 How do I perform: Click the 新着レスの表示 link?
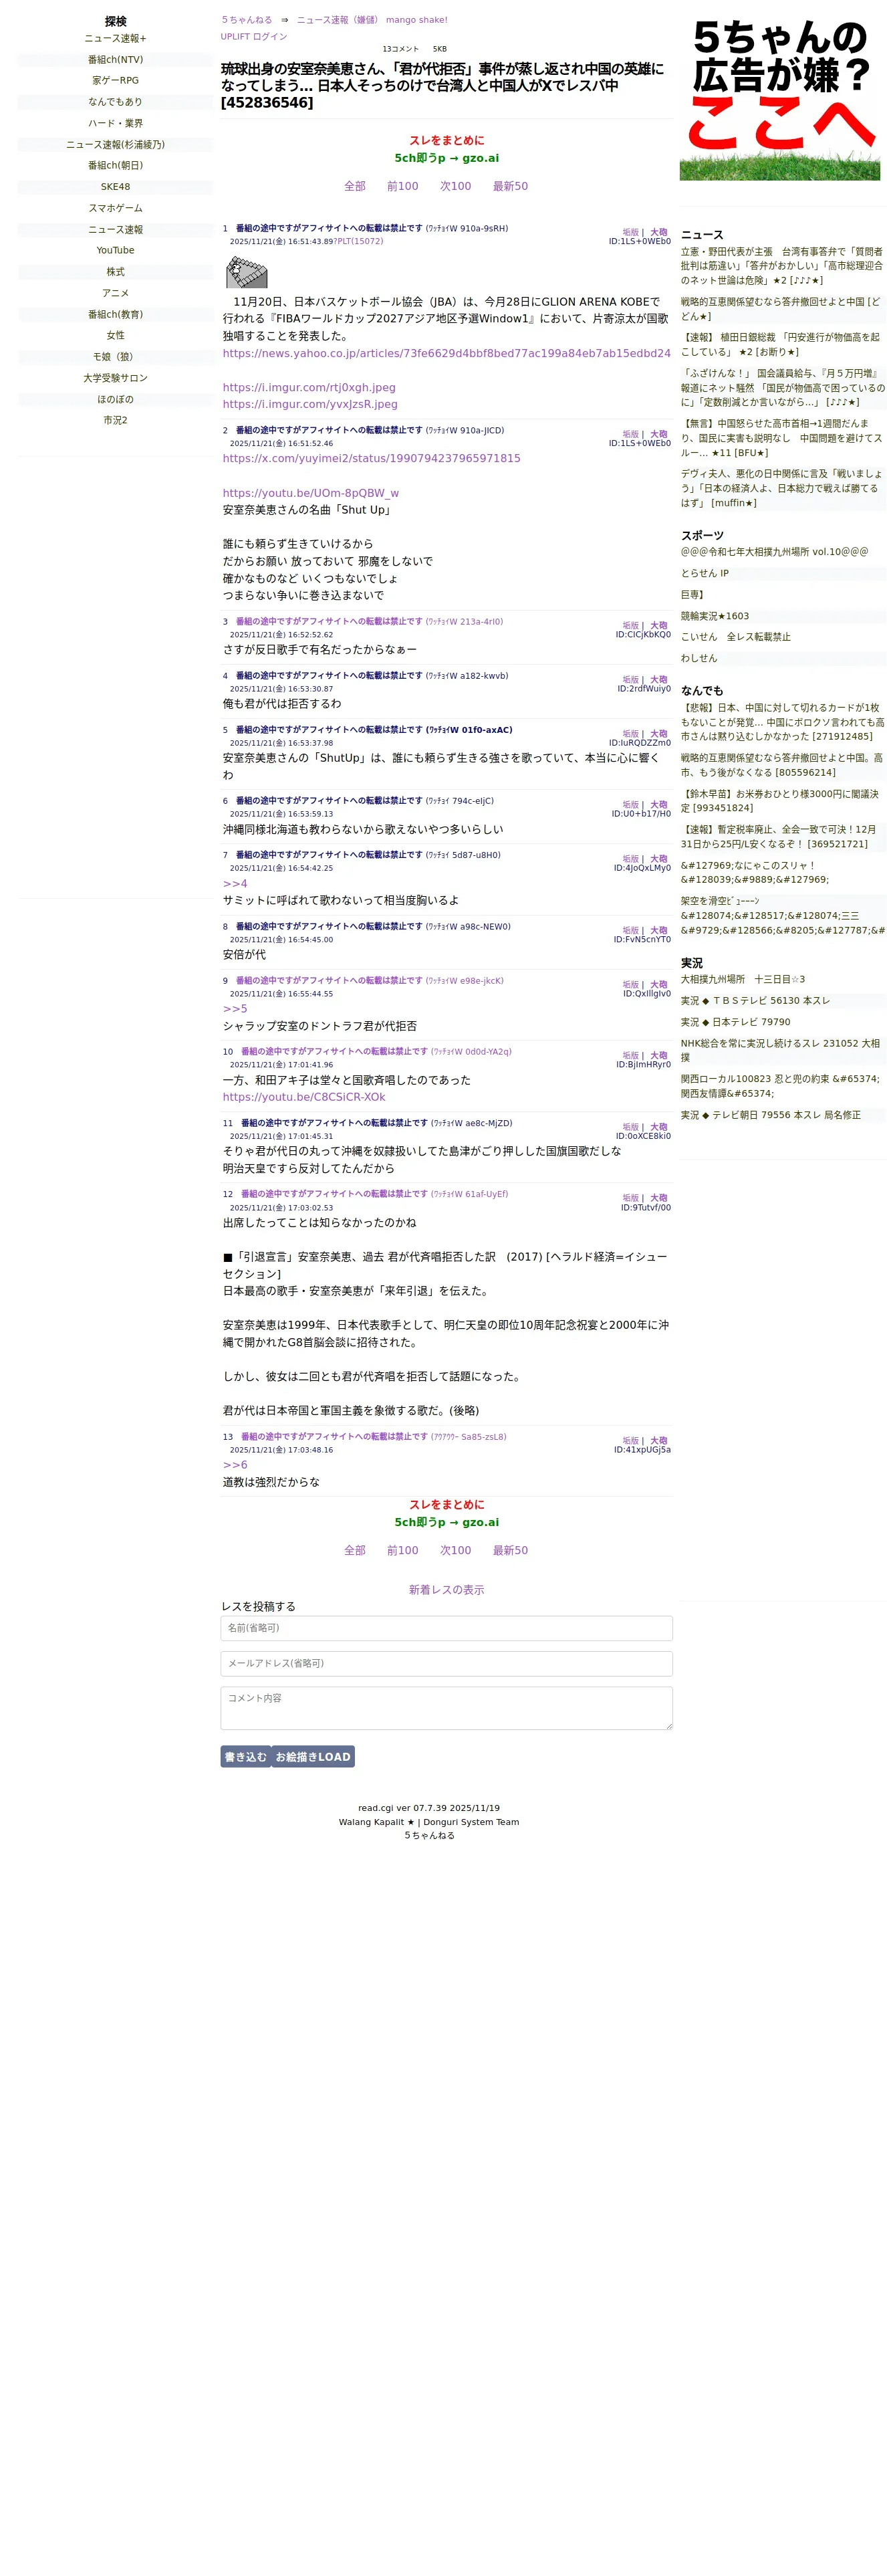point(446,1590)
